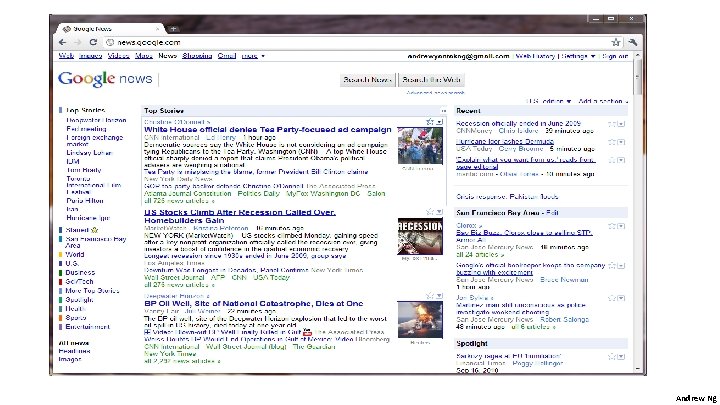Open options arrow for Hurricane Igor Bermuda item
This screenshot has width=720, height=405.
coord(621,142)
